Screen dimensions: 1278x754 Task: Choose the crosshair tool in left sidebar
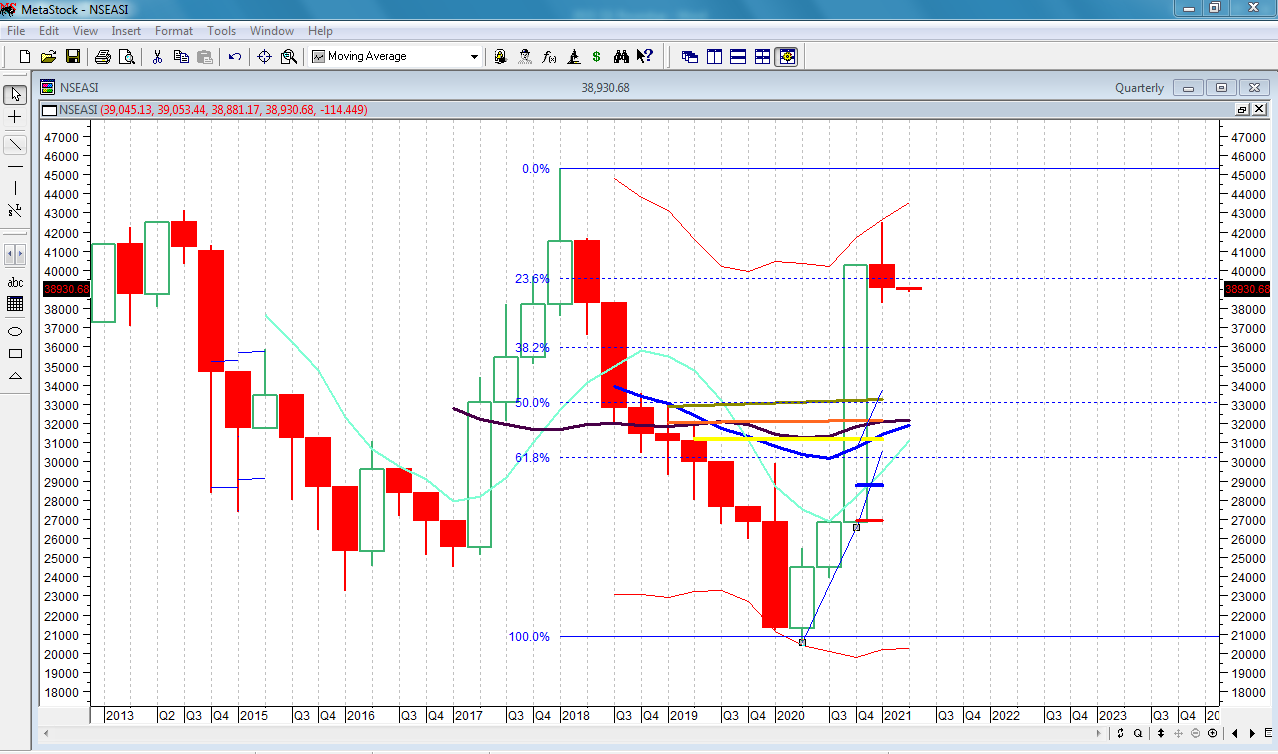click(x=15, y=117)
